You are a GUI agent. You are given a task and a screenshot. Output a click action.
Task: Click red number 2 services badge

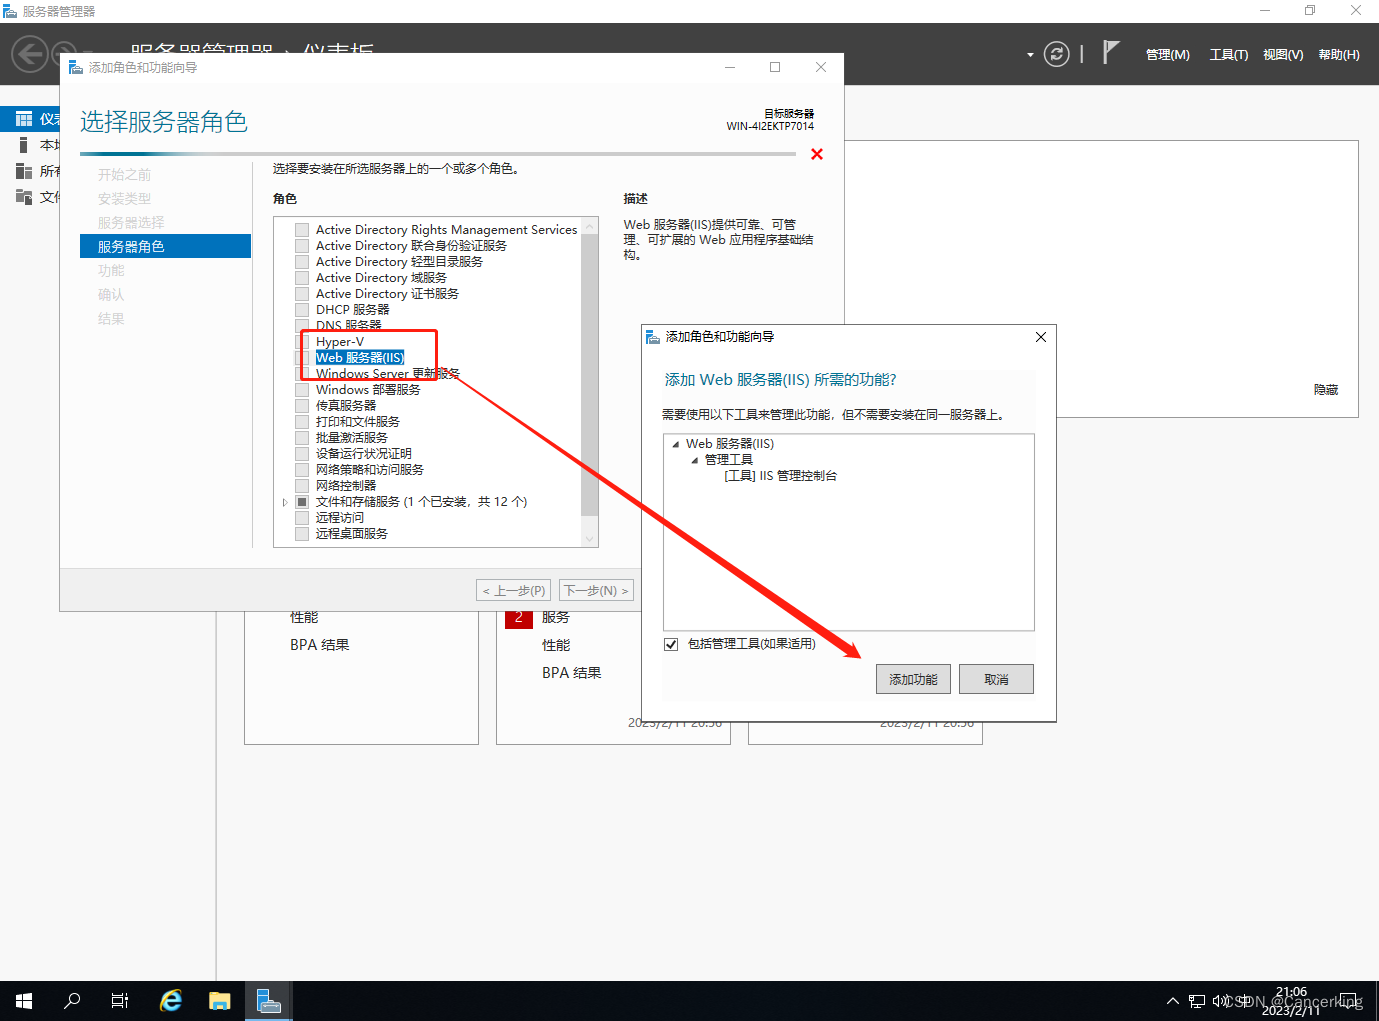click(519, 618)
